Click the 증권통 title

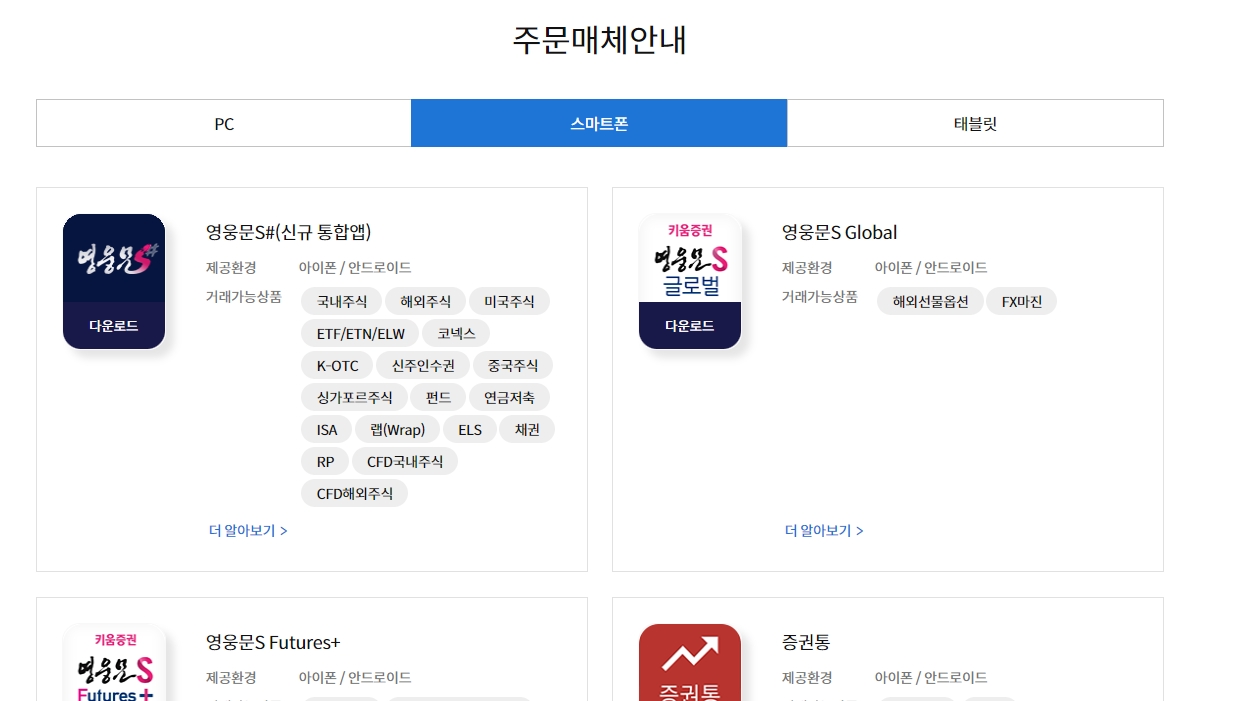click(x=806, y=642)
